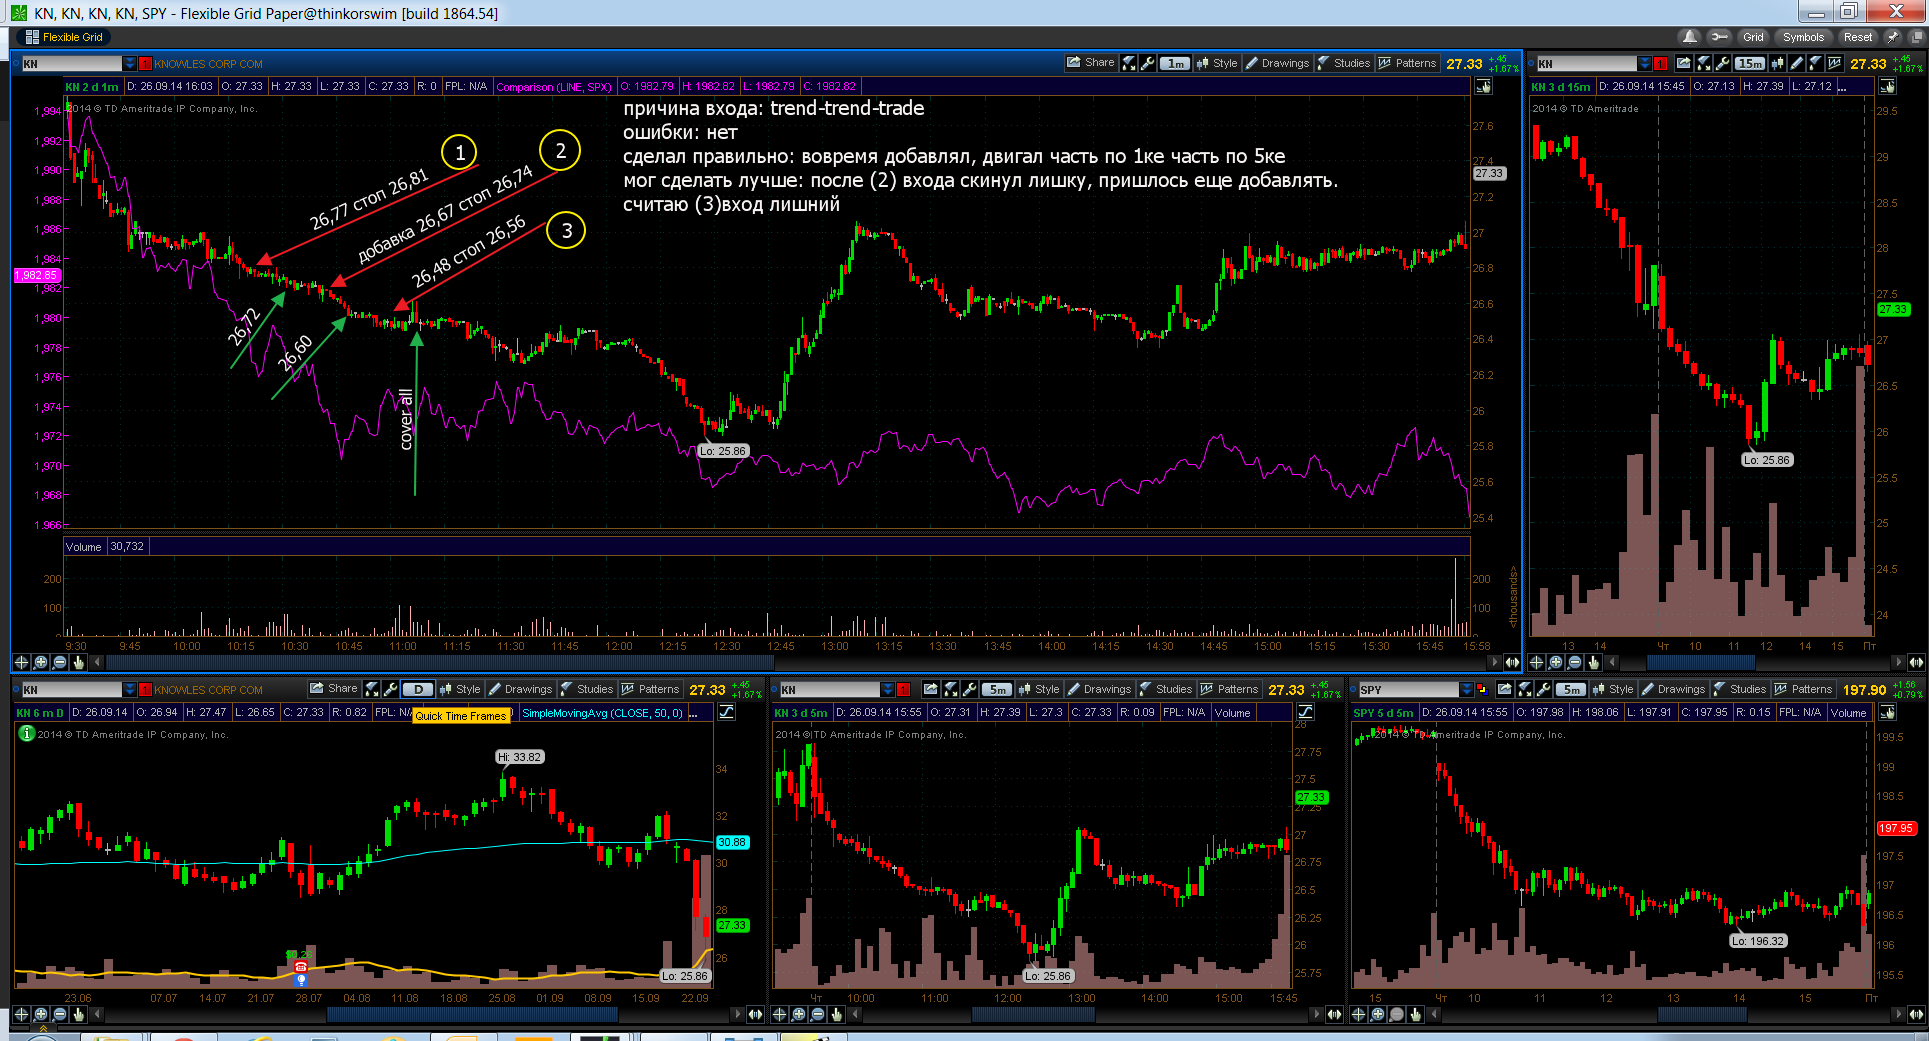Open studies flask icon on KN 15m chart
The image size is (1929, 1041).
point(1815,63)
